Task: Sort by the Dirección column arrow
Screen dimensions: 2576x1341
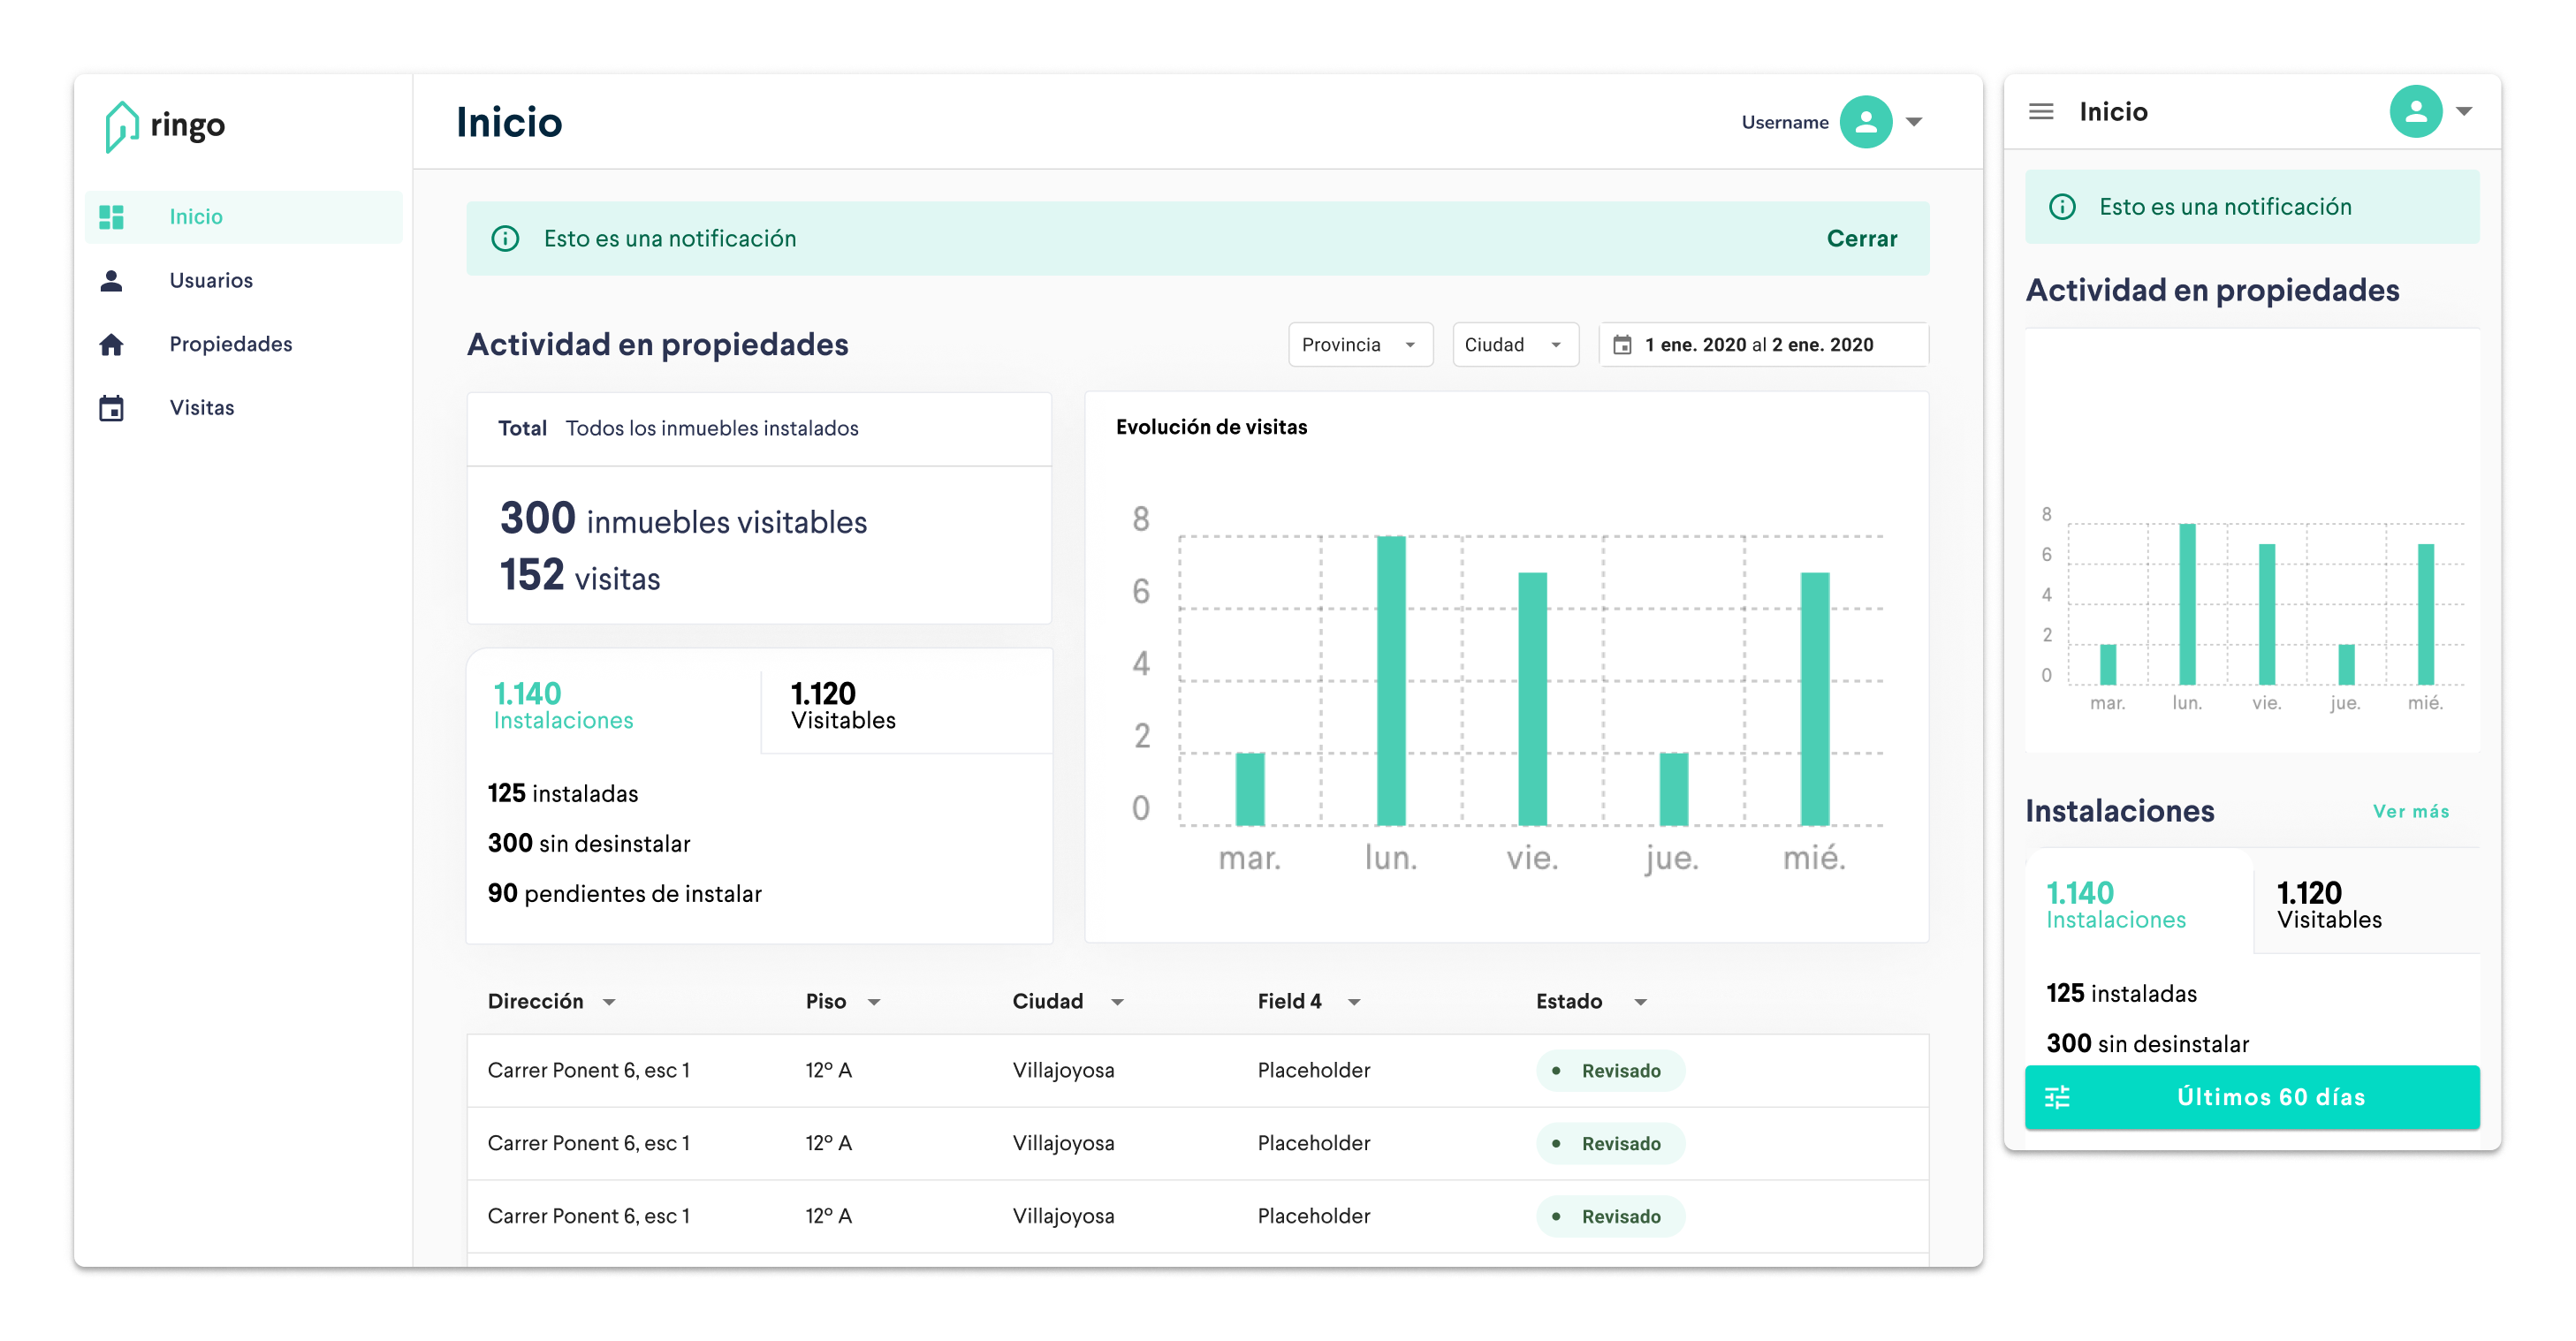Action: [x=609, y=1002]
